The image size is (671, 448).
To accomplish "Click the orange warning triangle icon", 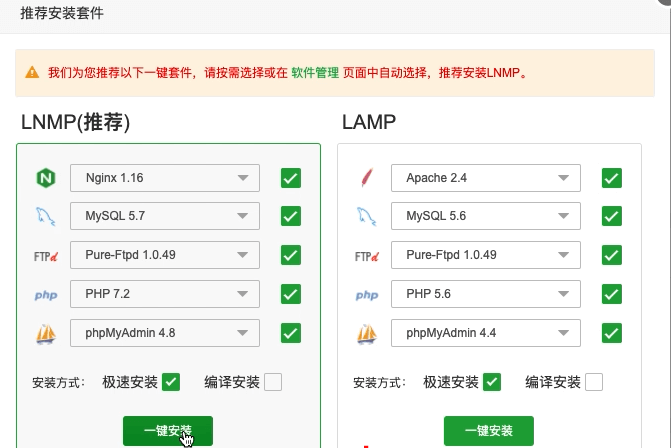I will tap(32, 72).
